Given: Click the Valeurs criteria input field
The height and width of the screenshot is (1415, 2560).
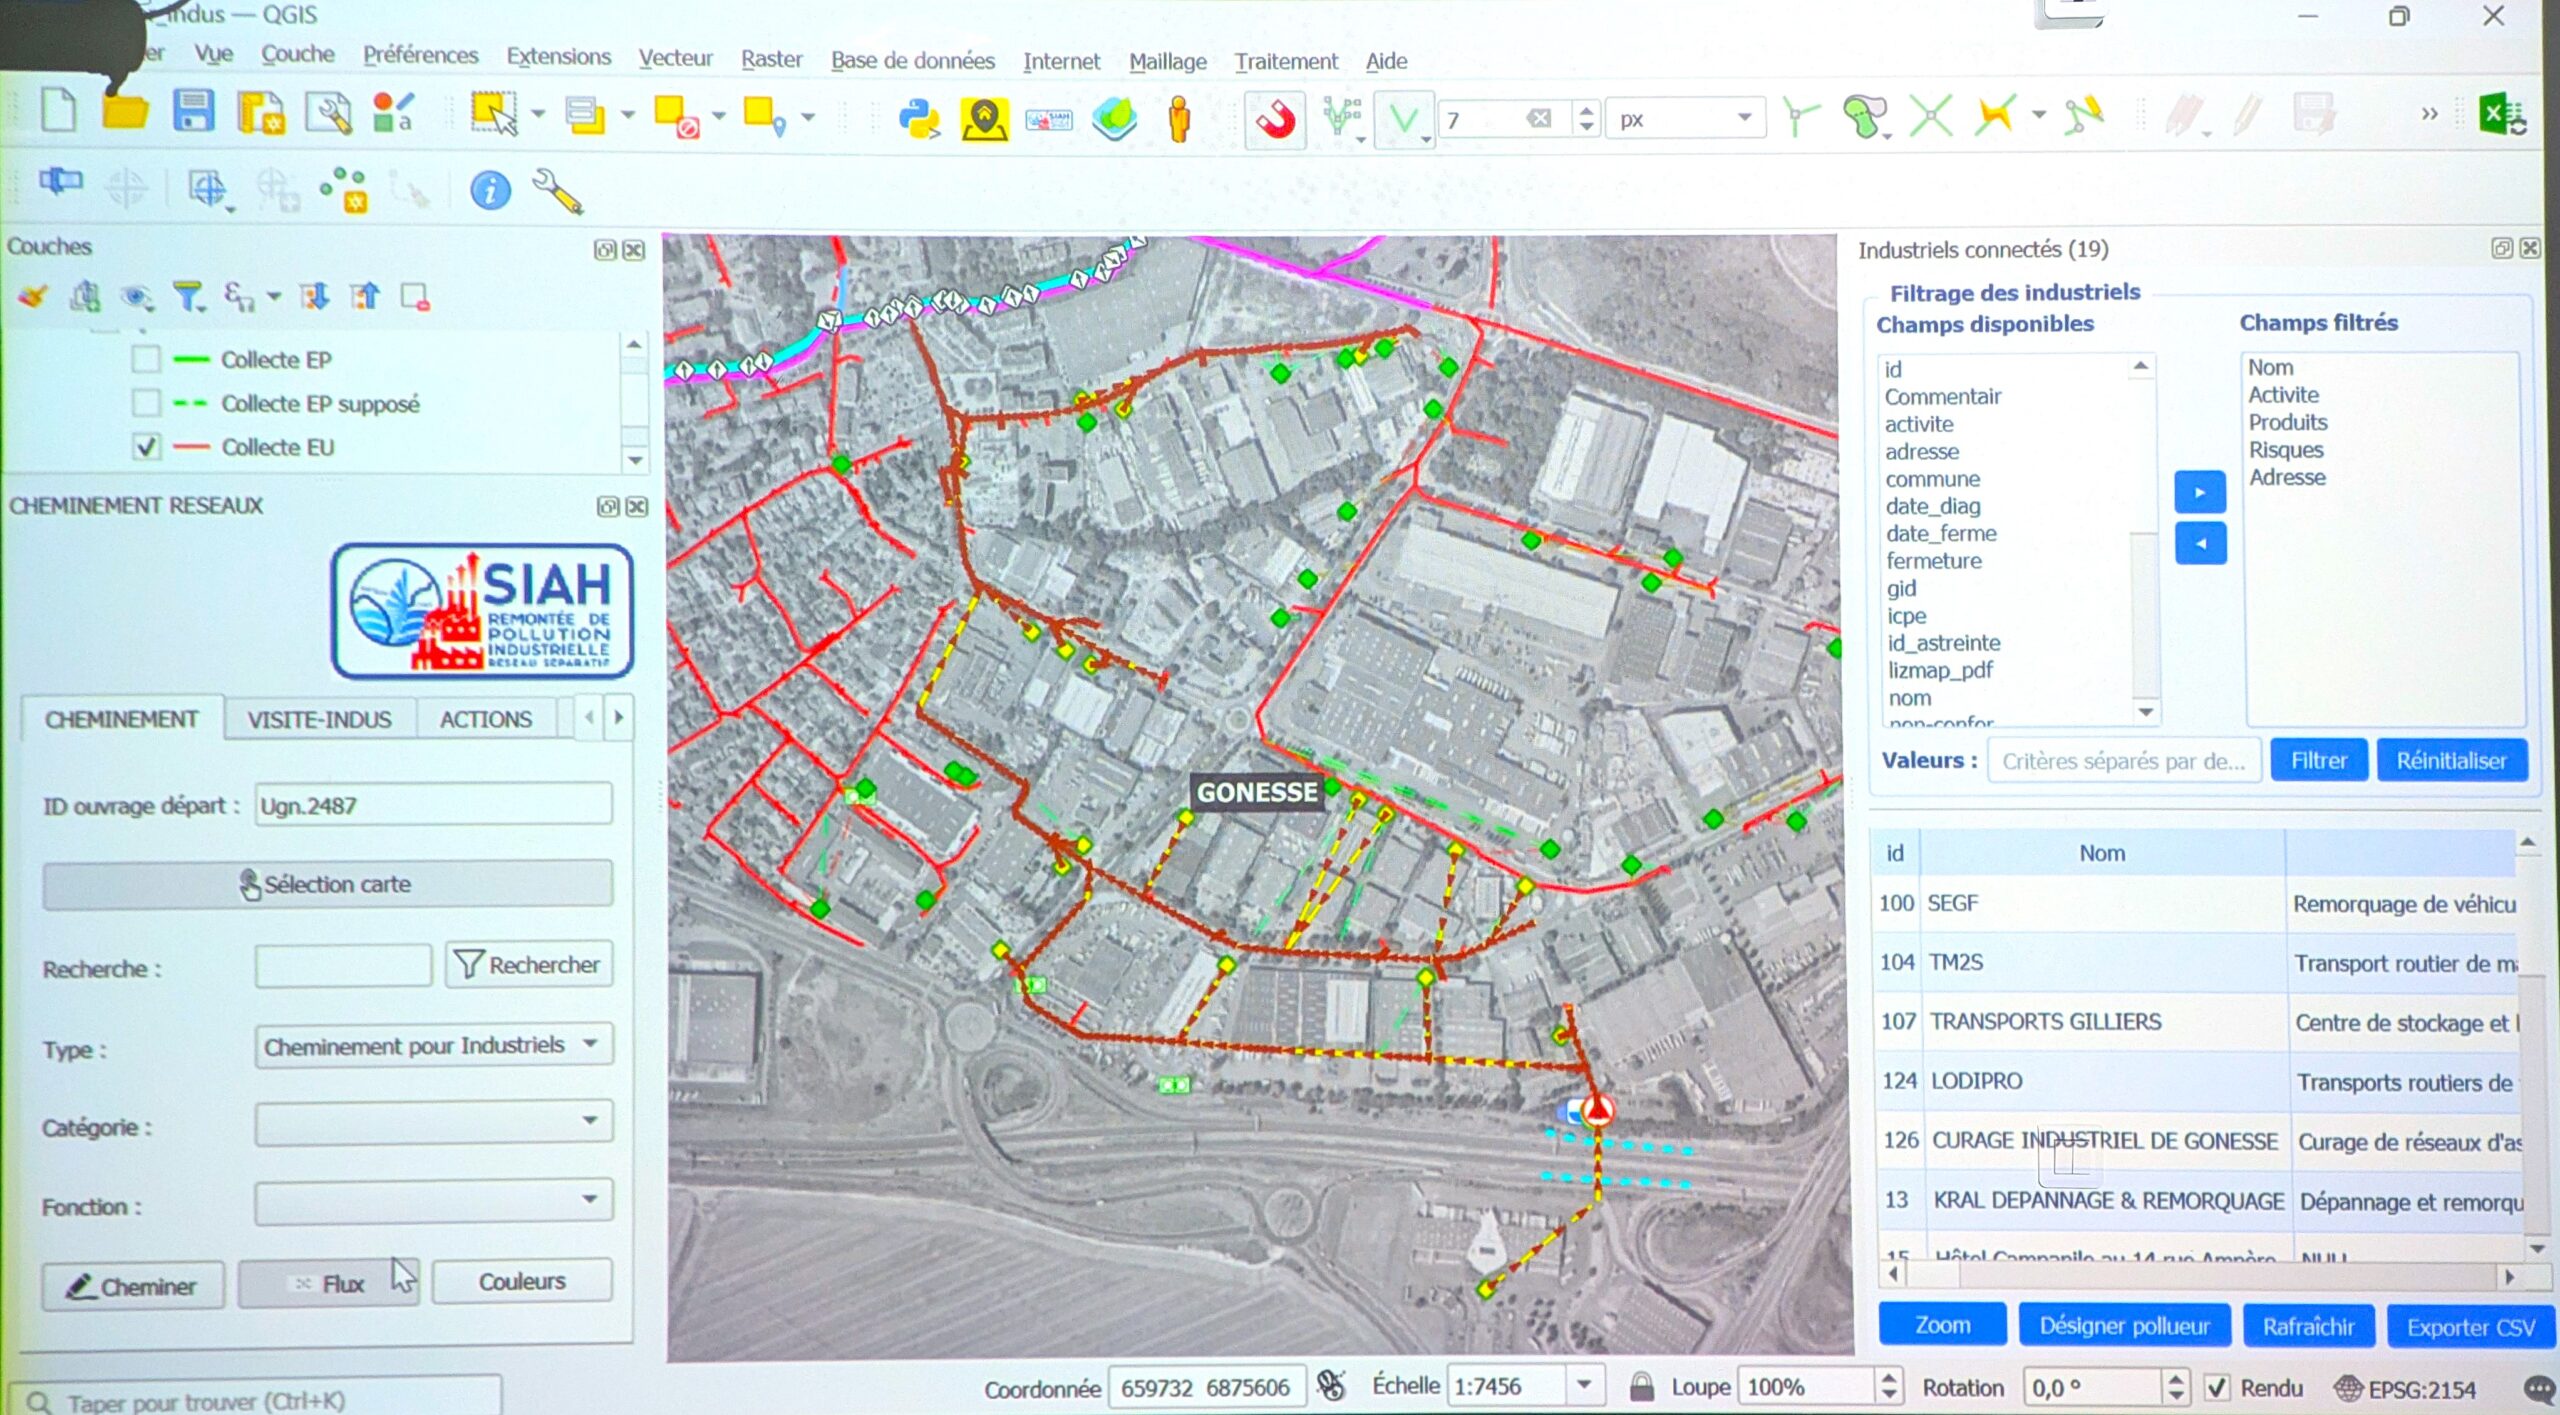Looking at the screenshot, I should pyautogui.click(x=2124, y=761).
